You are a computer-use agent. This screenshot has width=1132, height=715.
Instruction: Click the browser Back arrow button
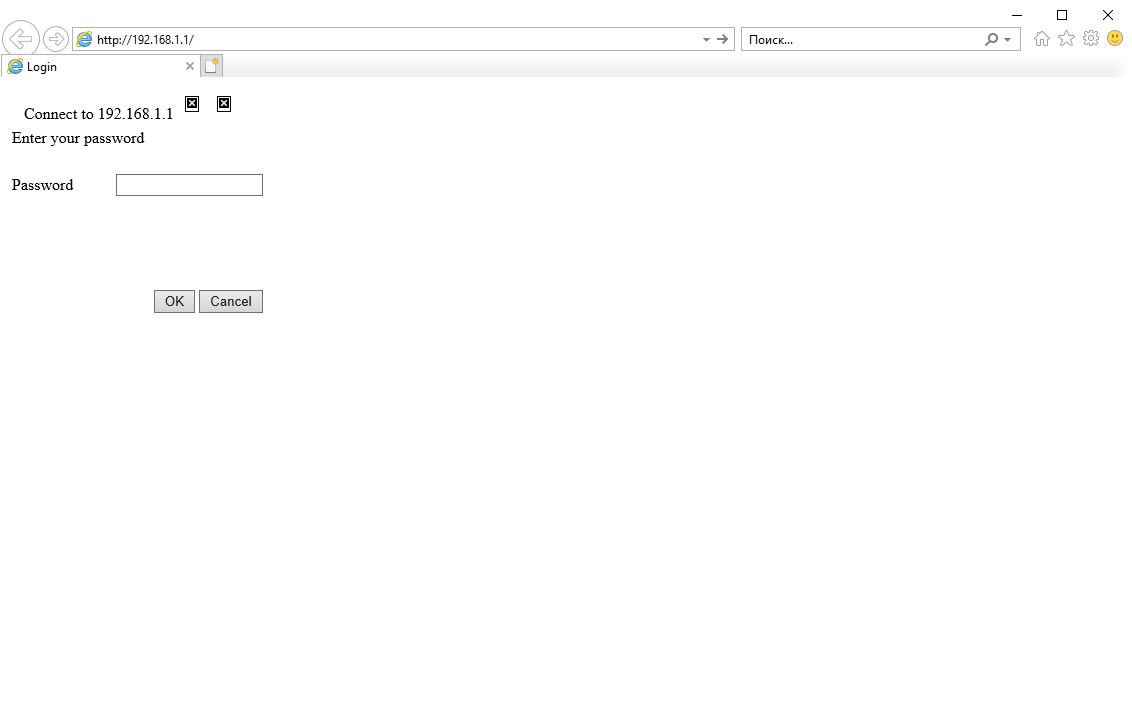coord(20,39)
